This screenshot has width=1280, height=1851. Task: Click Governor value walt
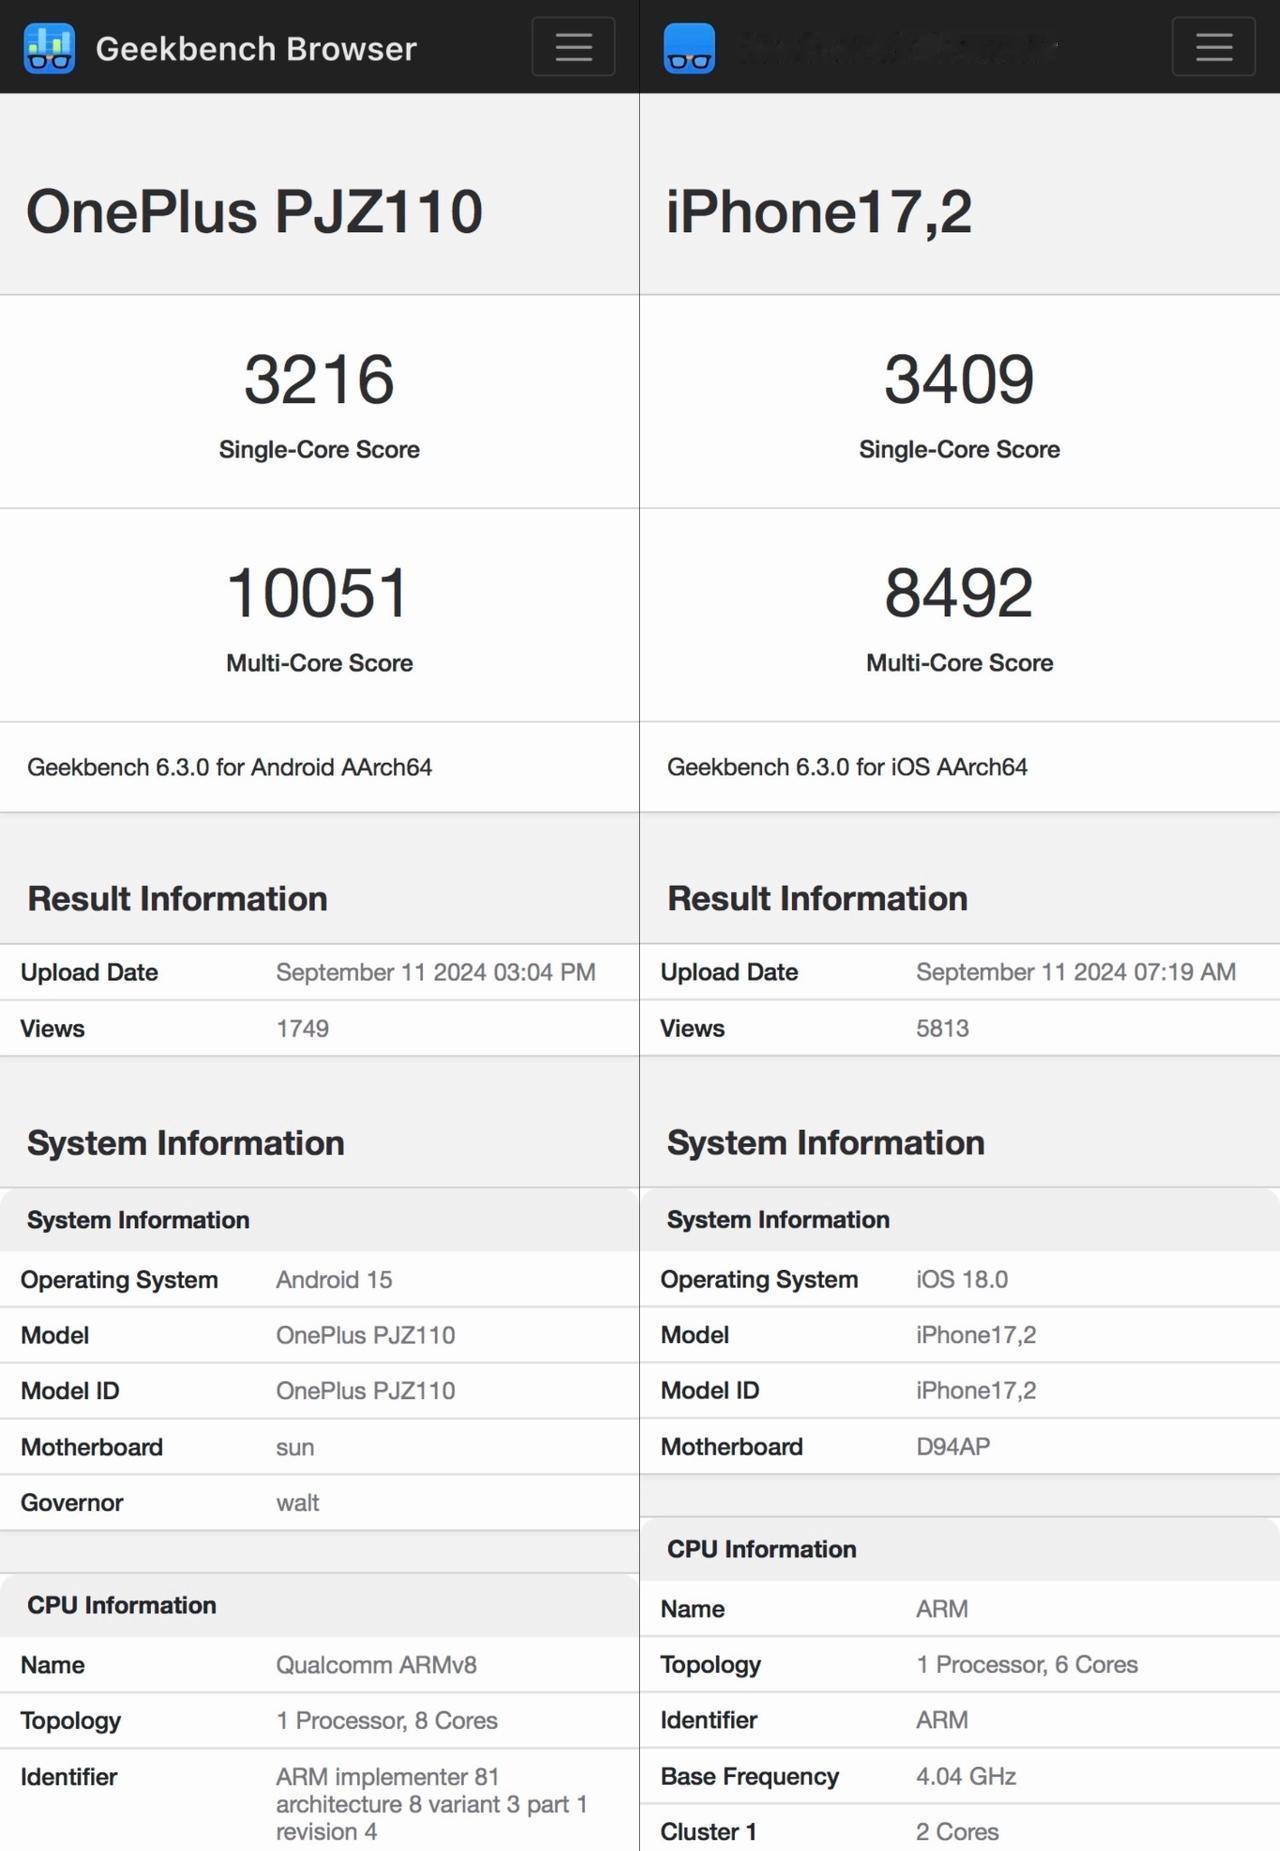[298, 1502]
